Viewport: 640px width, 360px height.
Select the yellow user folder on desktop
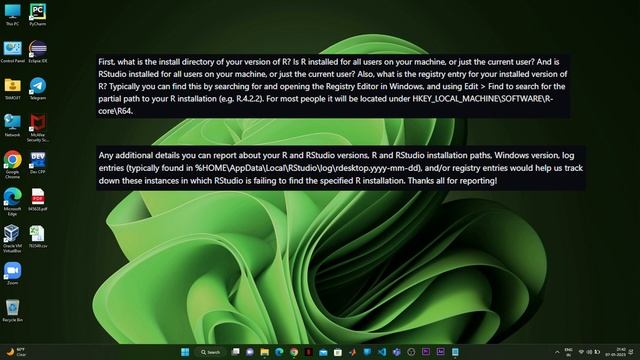coord(13,89)
